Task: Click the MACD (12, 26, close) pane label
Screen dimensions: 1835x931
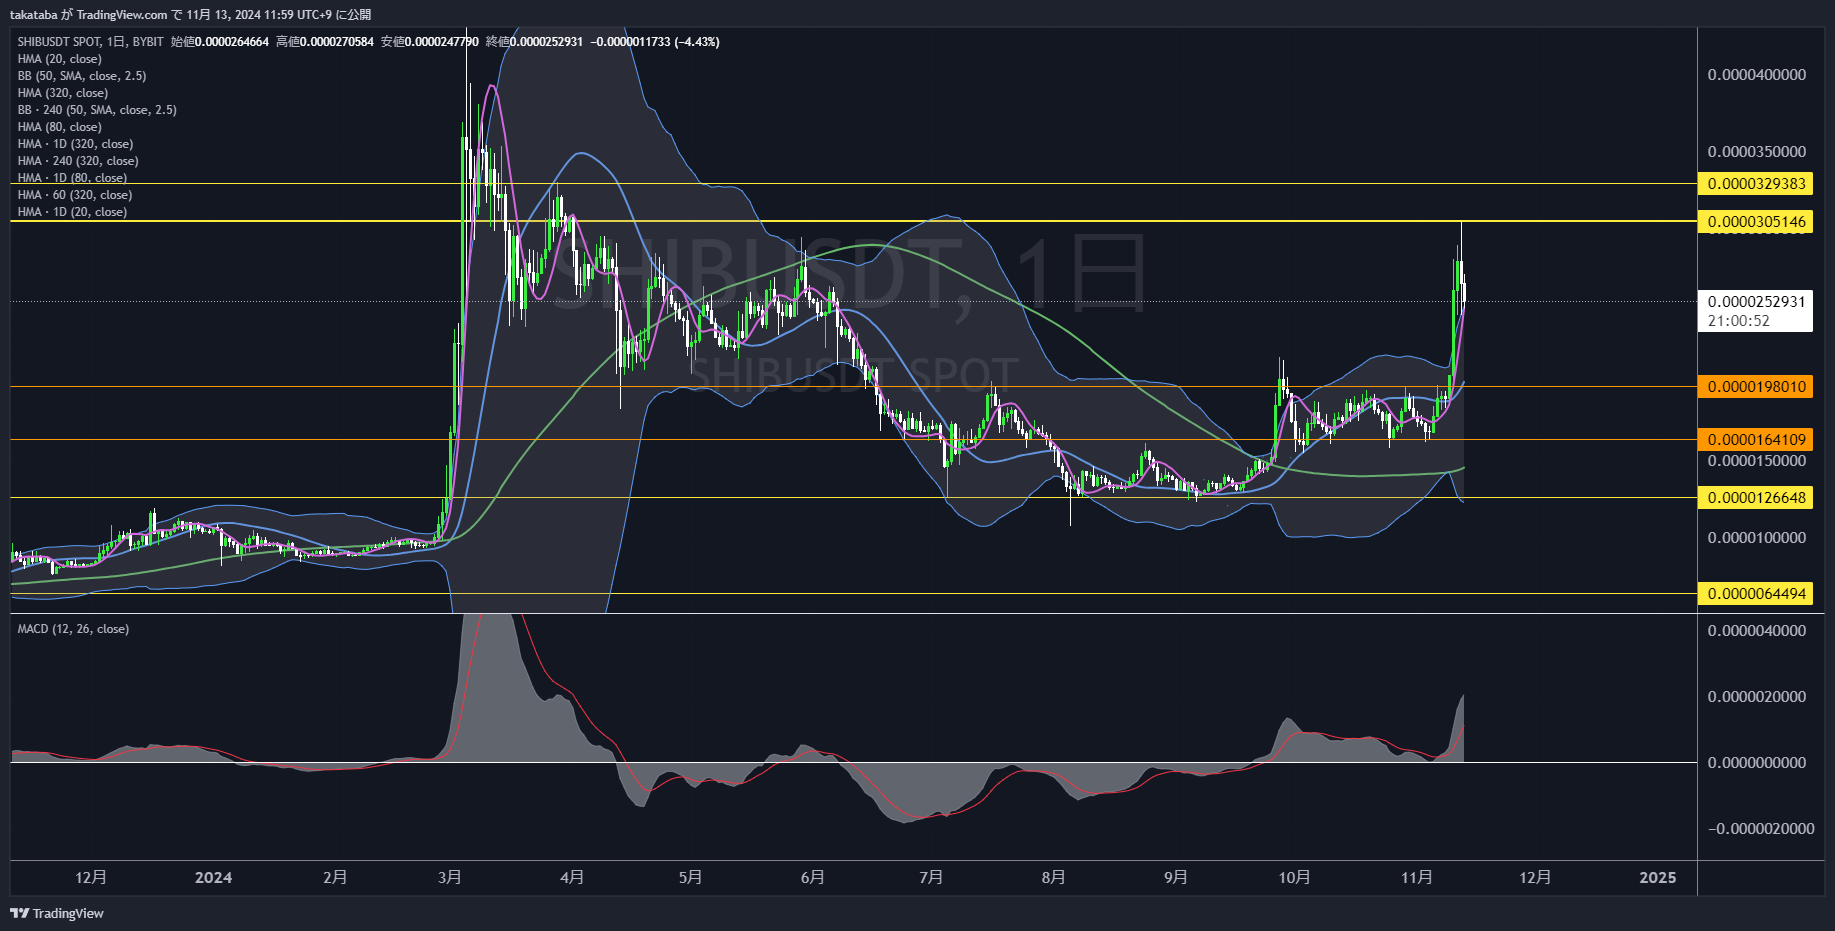Action: pos(73,629)
